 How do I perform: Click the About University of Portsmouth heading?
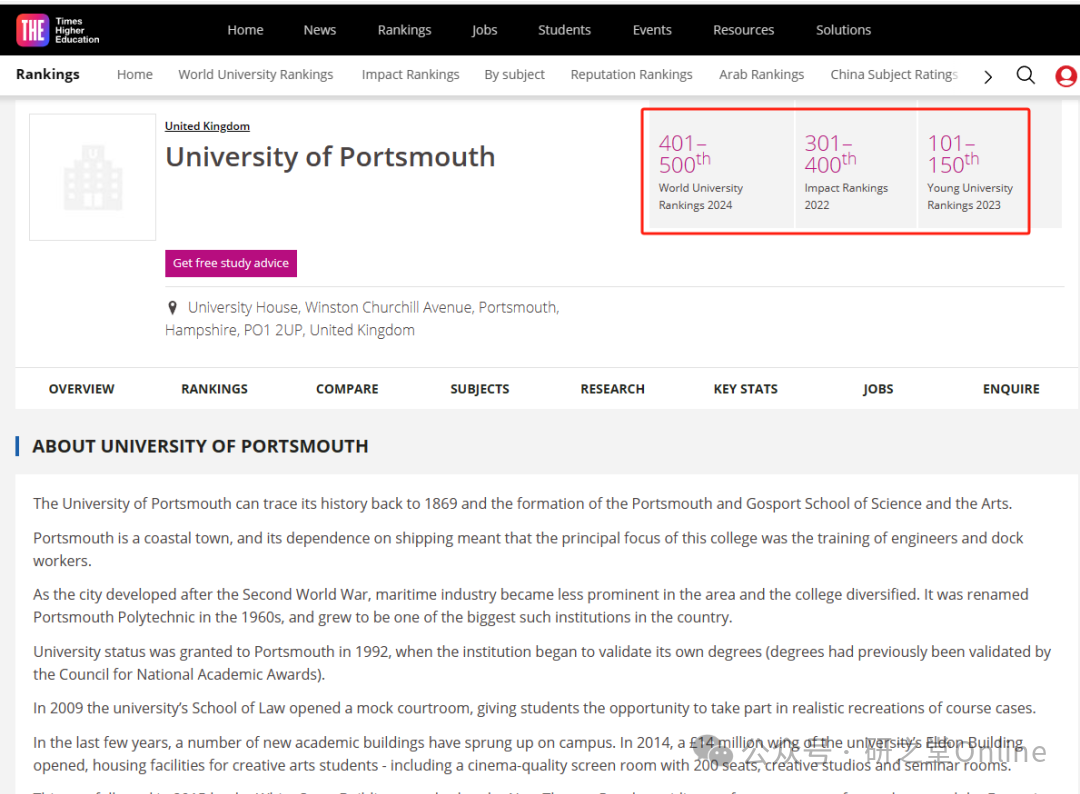200,446
